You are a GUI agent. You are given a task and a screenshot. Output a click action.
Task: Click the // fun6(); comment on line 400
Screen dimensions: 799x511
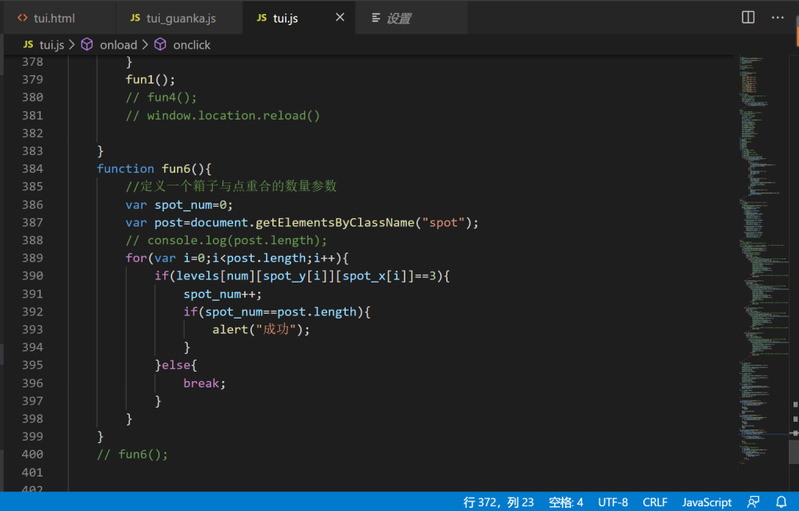[x=132, y=454]
